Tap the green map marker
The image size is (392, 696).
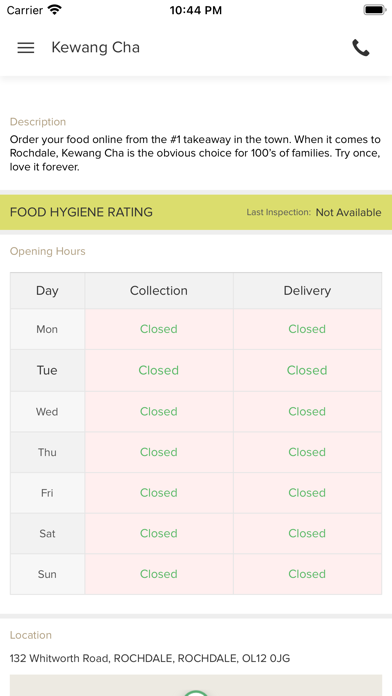point(196,692)
